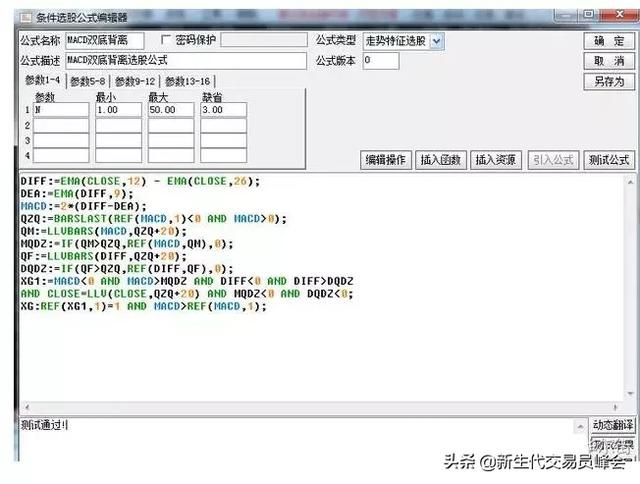Place cursor on the QF:=LLVBARS line
Screen dimensions: 640x484
pos(103,256)
